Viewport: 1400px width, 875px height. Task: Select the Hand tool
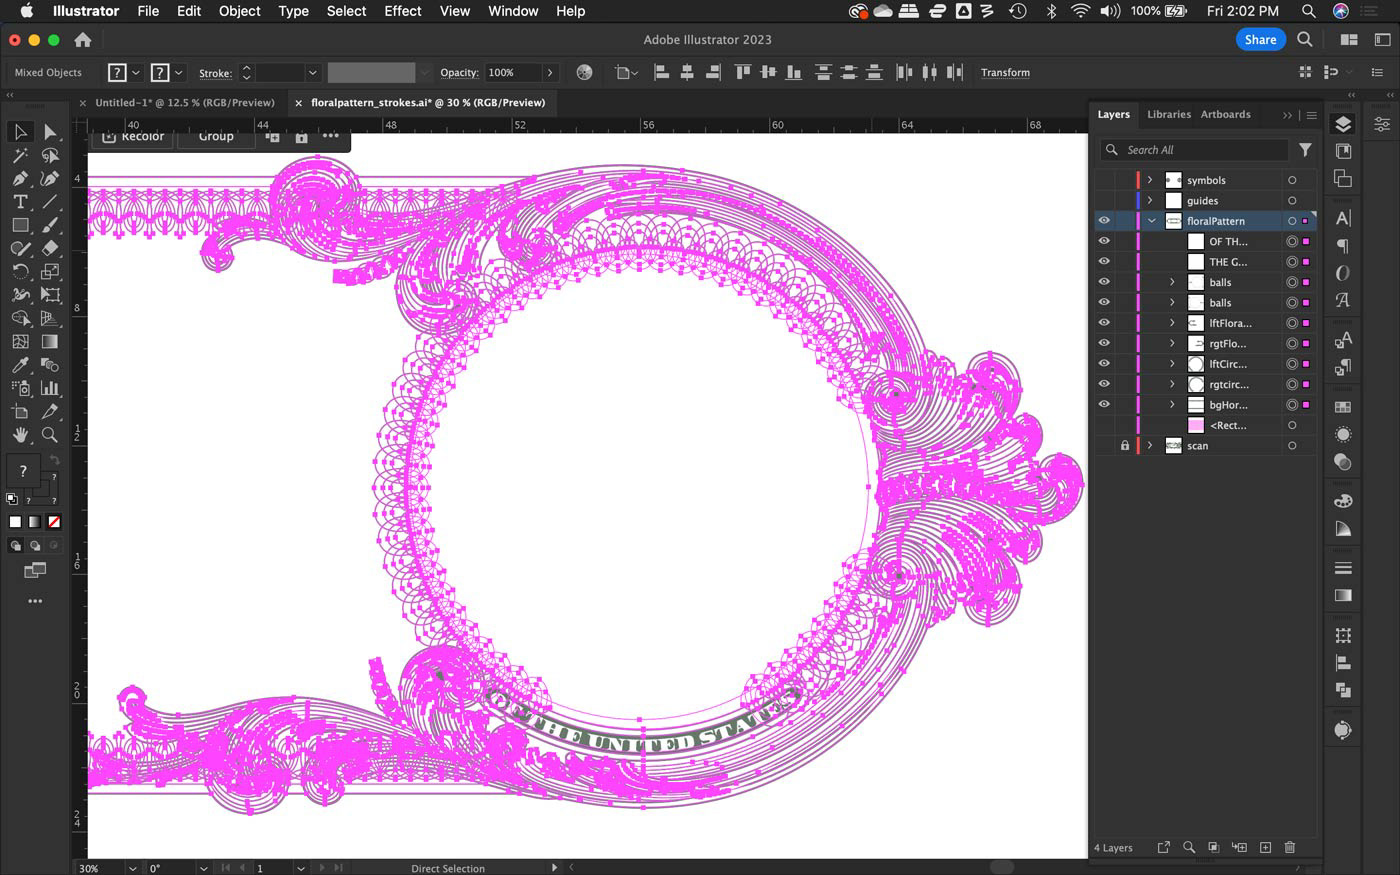20,435
